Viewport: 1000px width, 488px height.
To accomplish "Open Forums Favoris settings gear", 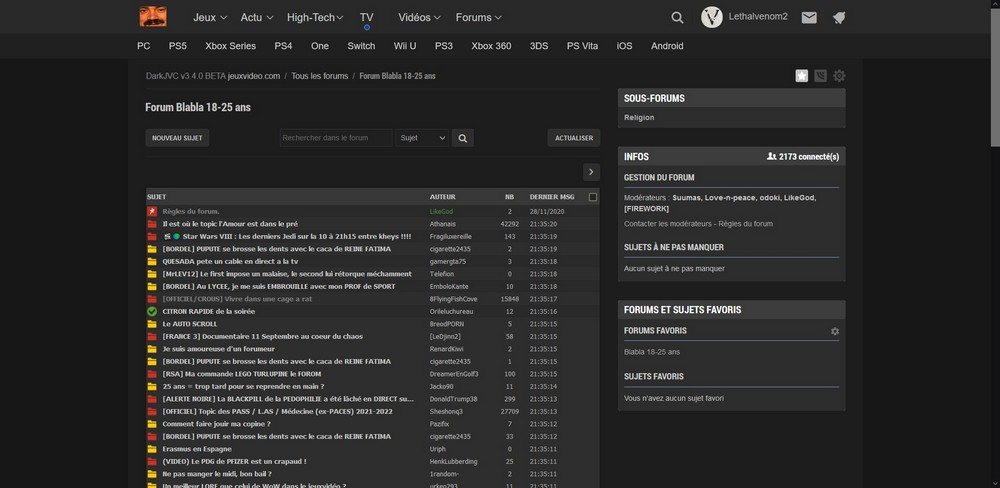I will pyautogui.click(x=835, y=331).
